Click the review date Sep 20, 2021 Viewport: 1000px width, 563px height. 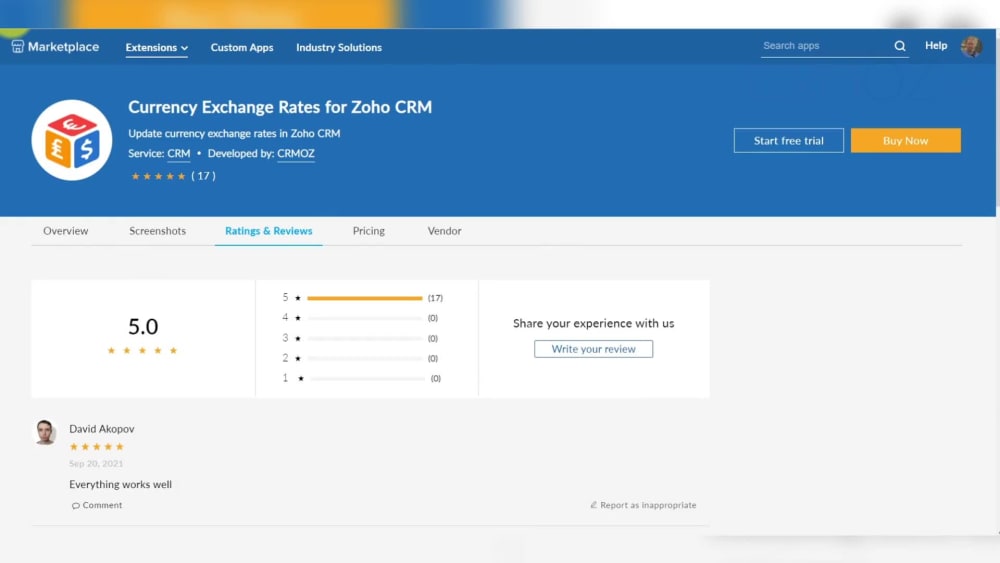click(x=96, y=464)
